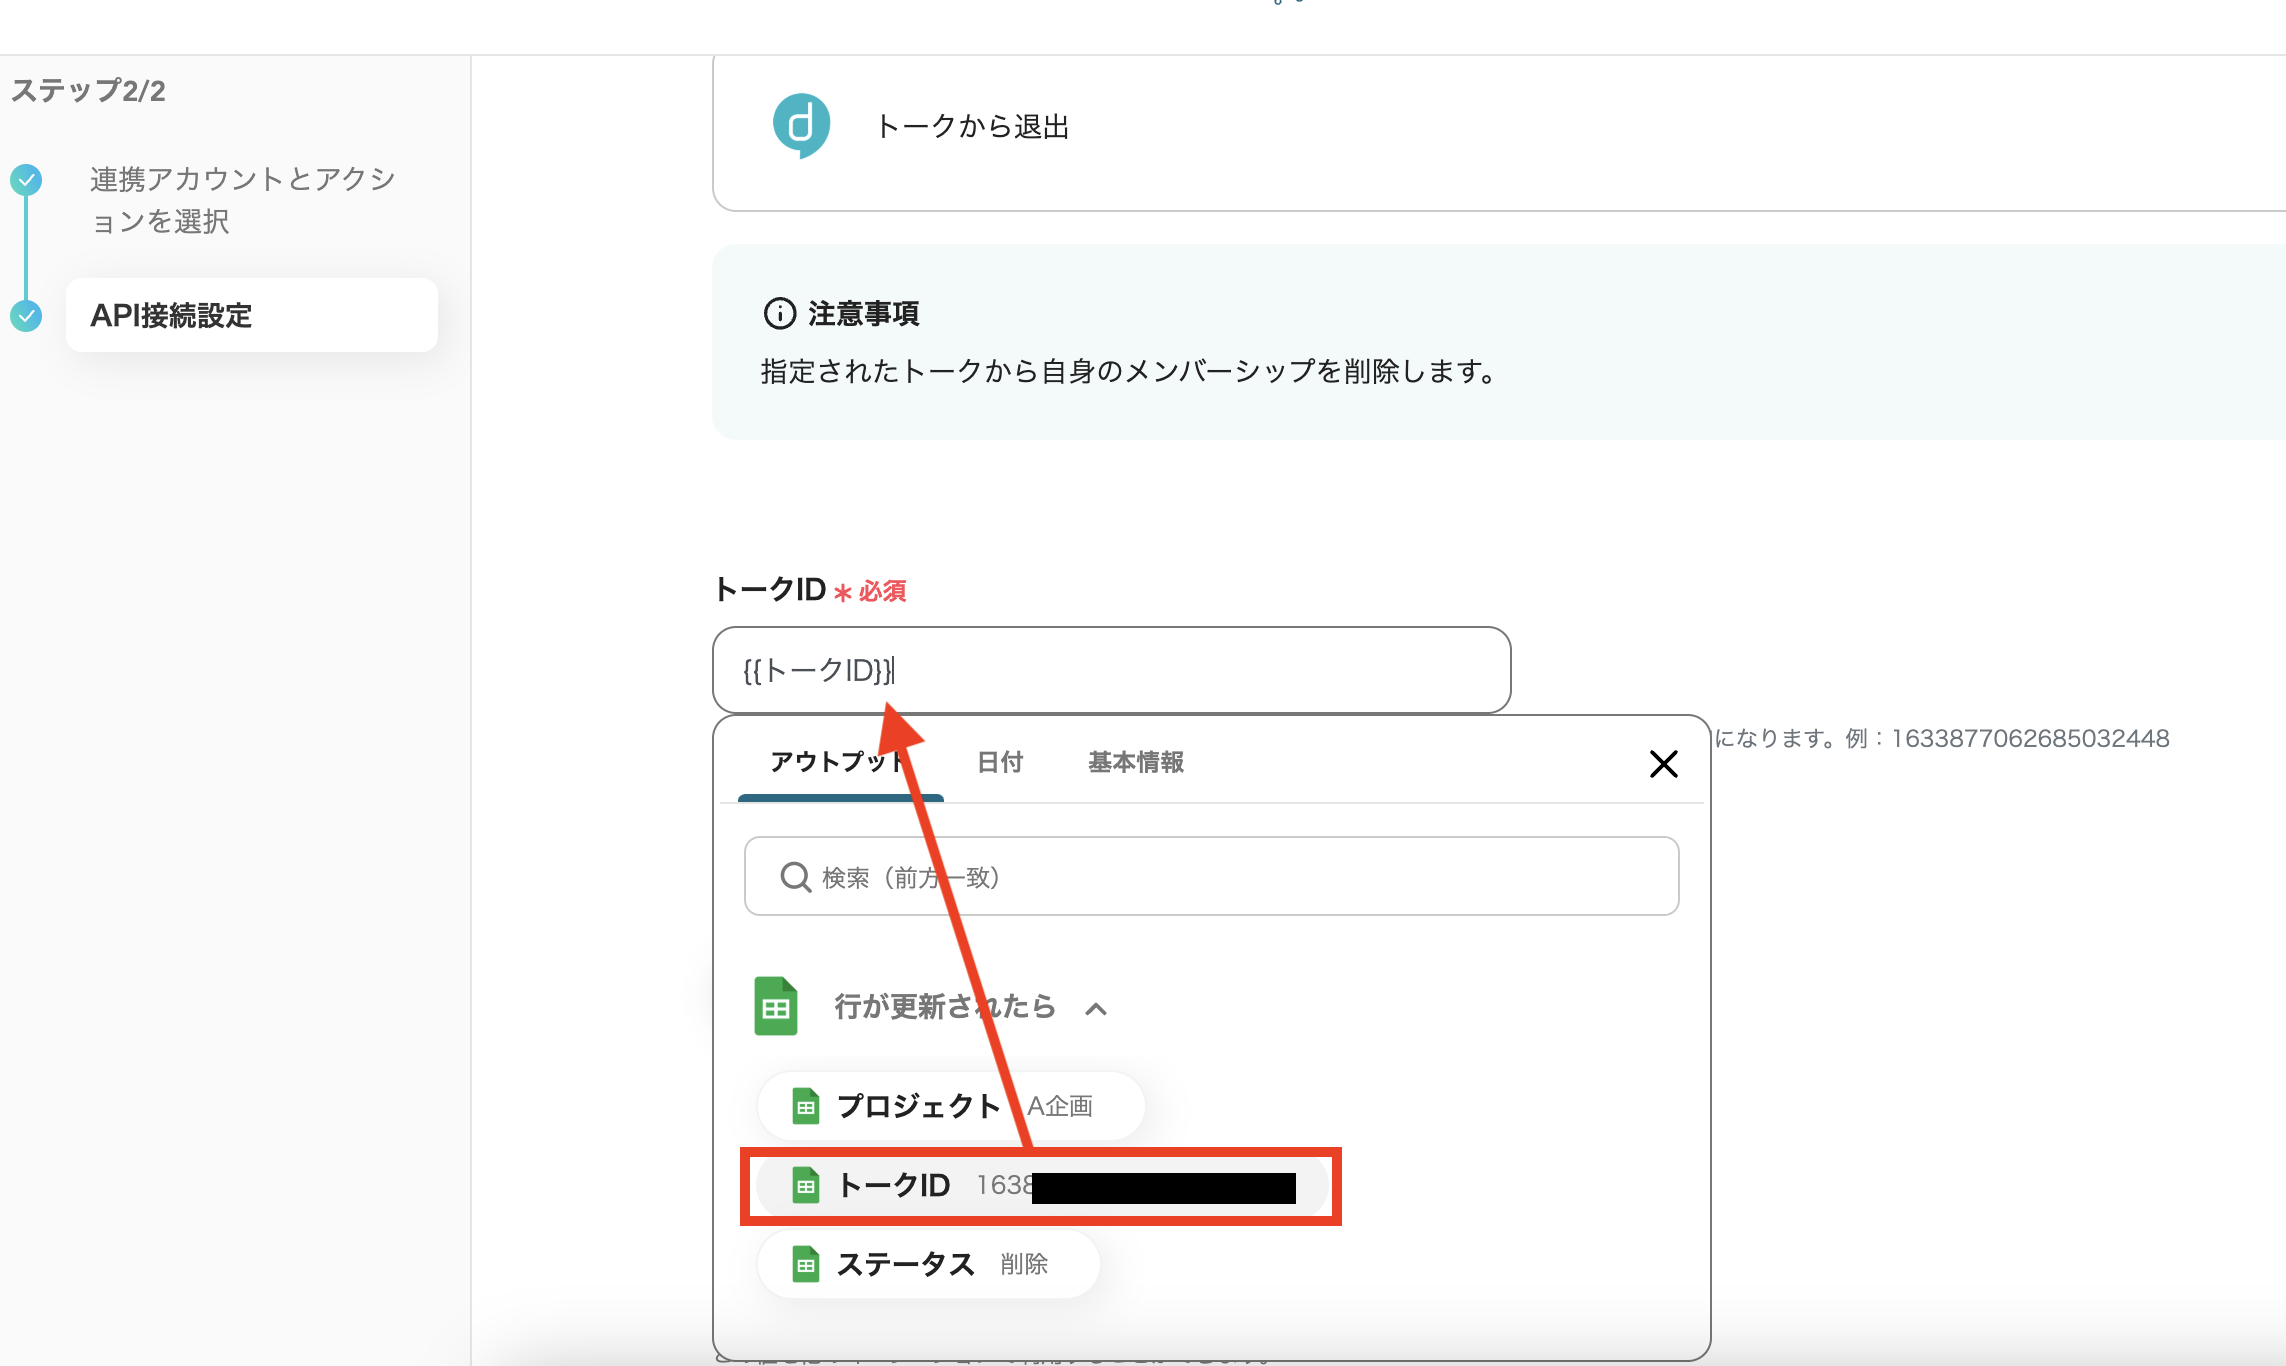The width and height of the screenshot is (2286, 1366).
Task: Collapse the 行が更新されたら group by its title
Action: 945,1006
